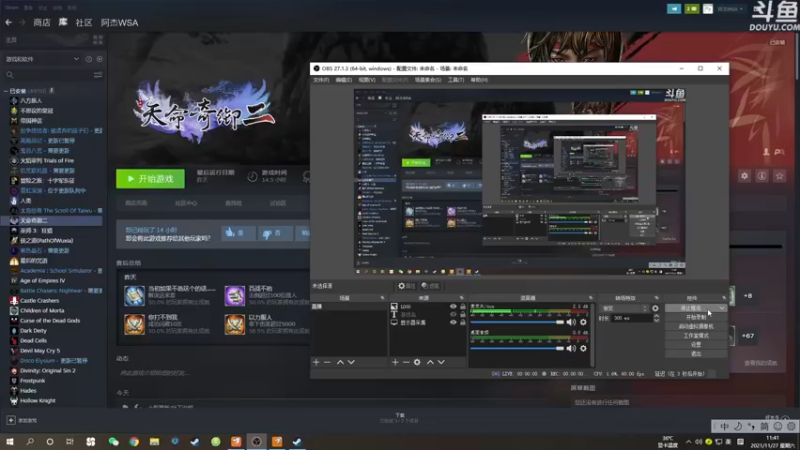Image resolution: width=800 pixels, height=450 pixels.
Task: Open the scene transition type dropdown
Action: click(x=624, y=308)
